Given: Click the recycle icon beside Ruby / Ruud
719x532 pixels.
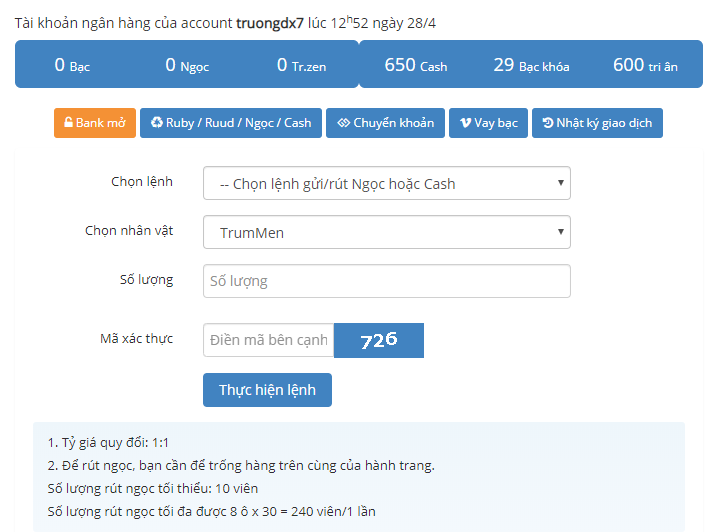Looking at the screenshot, I should (156, 123).
